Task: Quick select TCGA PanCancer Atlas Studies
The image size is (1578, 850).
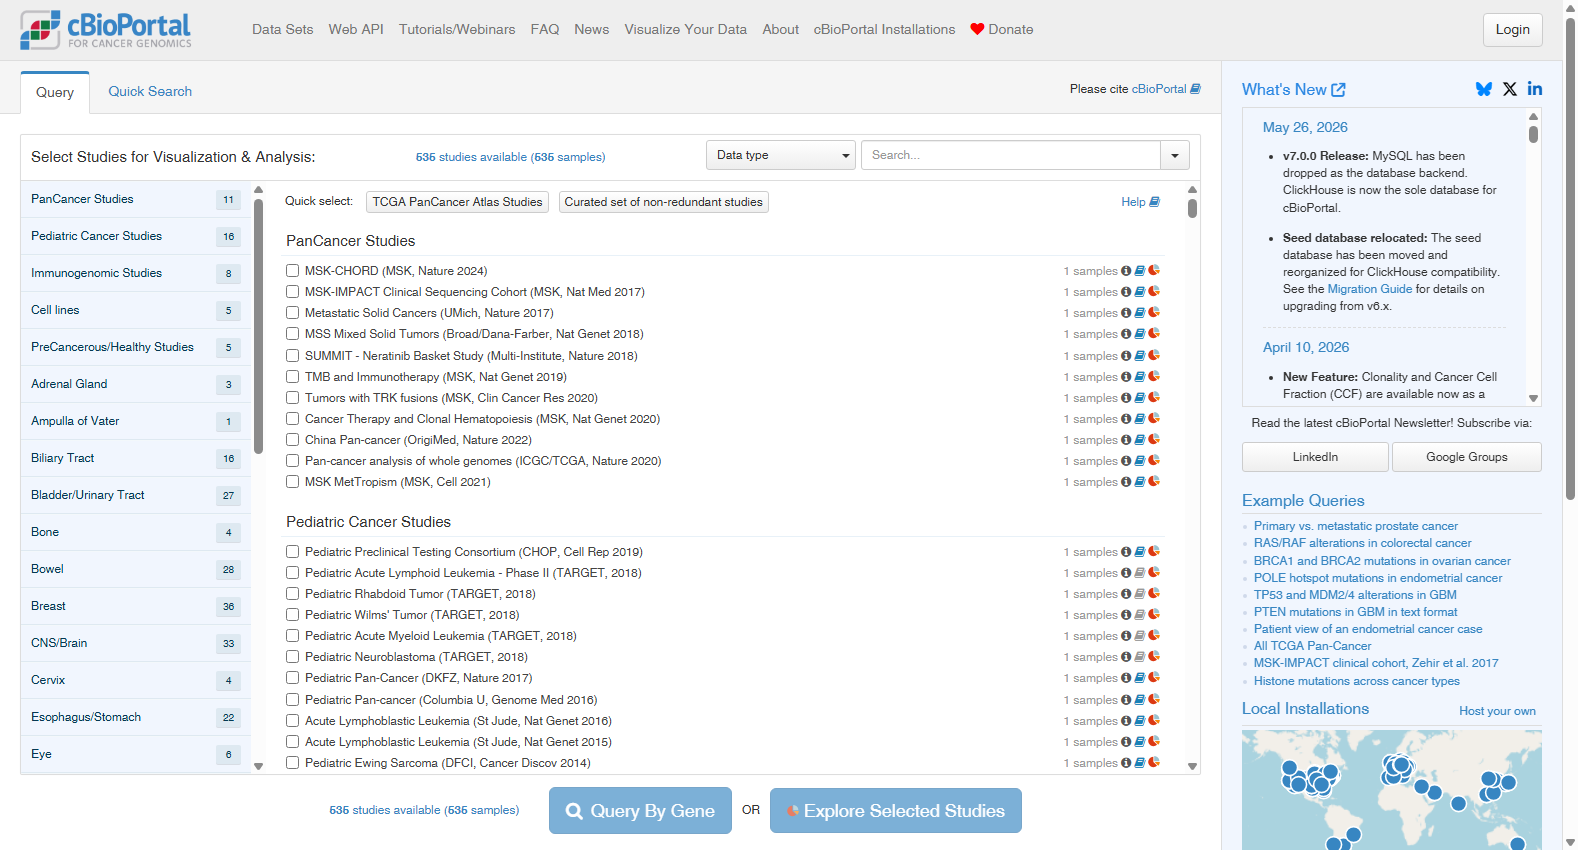Action: 457,202
